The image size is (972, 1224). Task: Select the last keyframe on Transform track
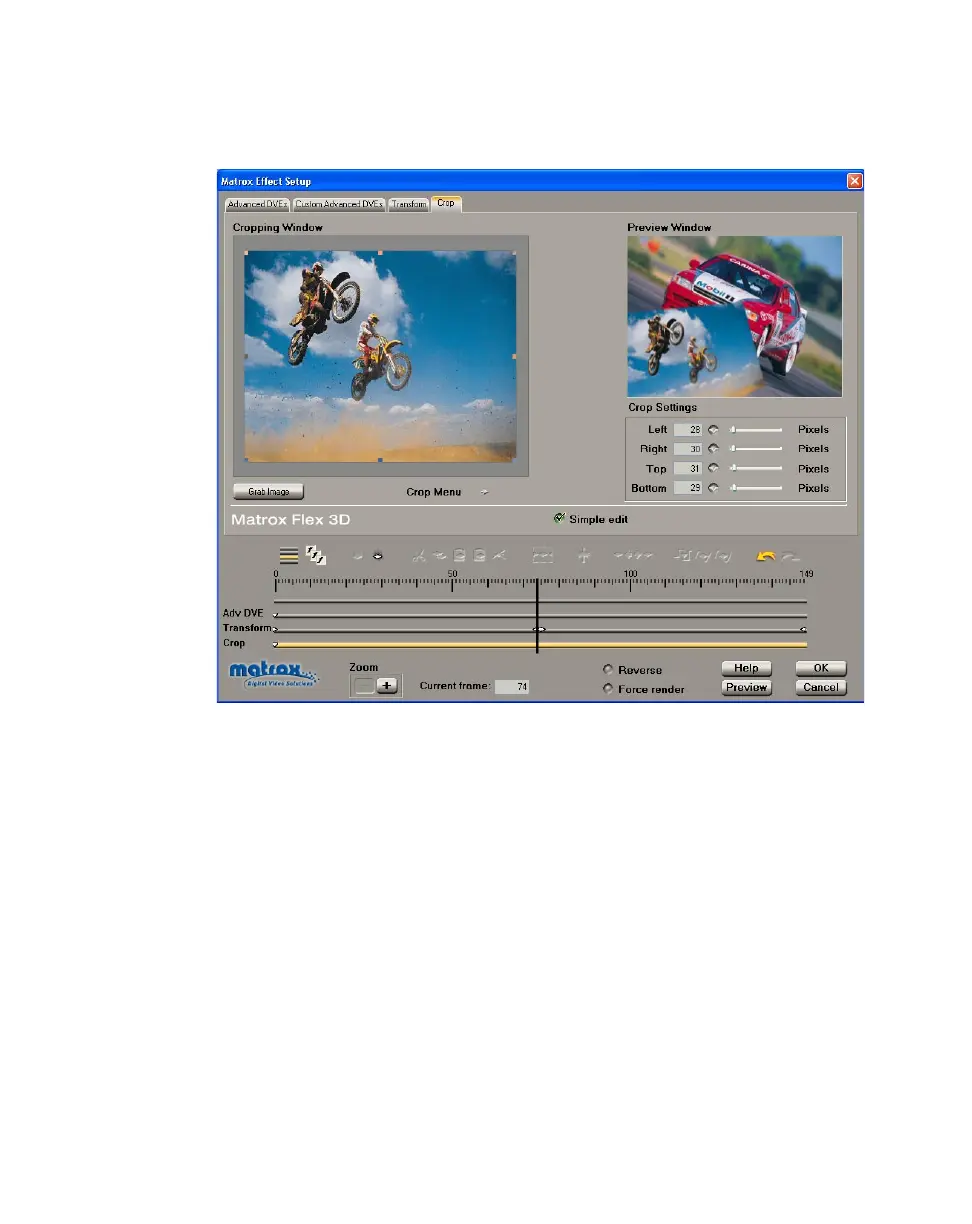(x=804, y=629)
